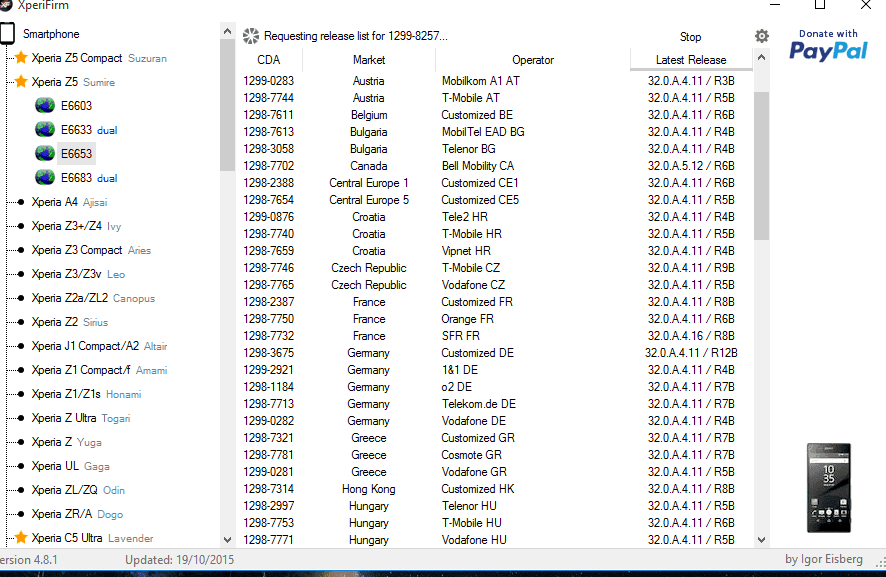Select the Customized CE1 row
Image resolution: width=886 pixels, height=577 pixels.
pyautogui.click(x=494, y=183)
